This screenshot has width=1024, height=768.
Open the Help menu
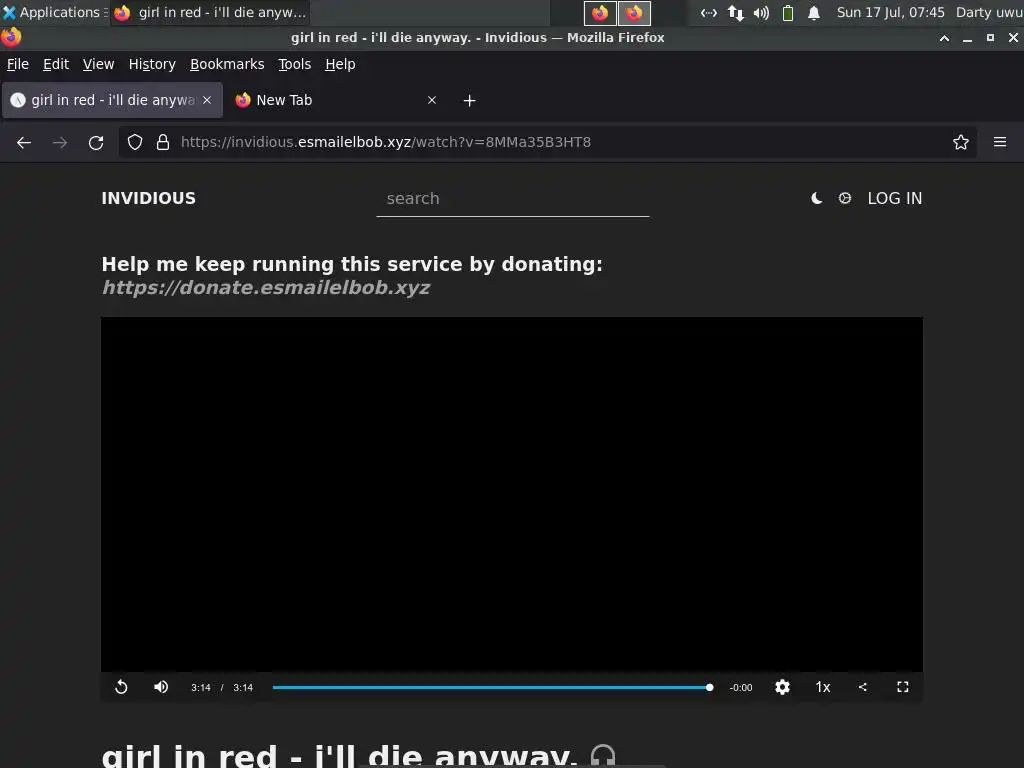point(340,64)
